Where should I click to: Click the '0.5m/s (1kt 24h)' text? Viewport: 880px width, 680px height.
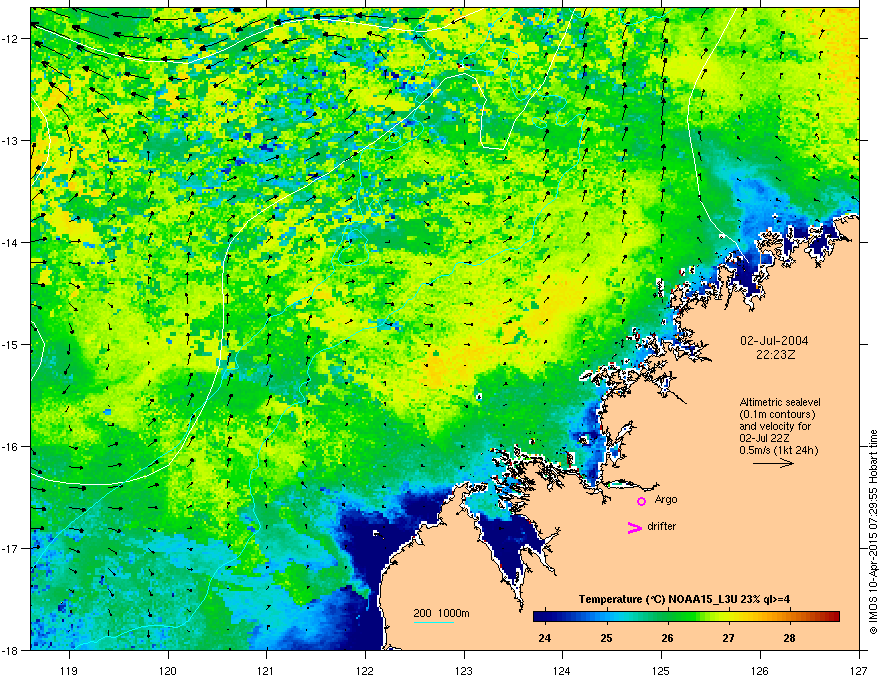(779, 450)
